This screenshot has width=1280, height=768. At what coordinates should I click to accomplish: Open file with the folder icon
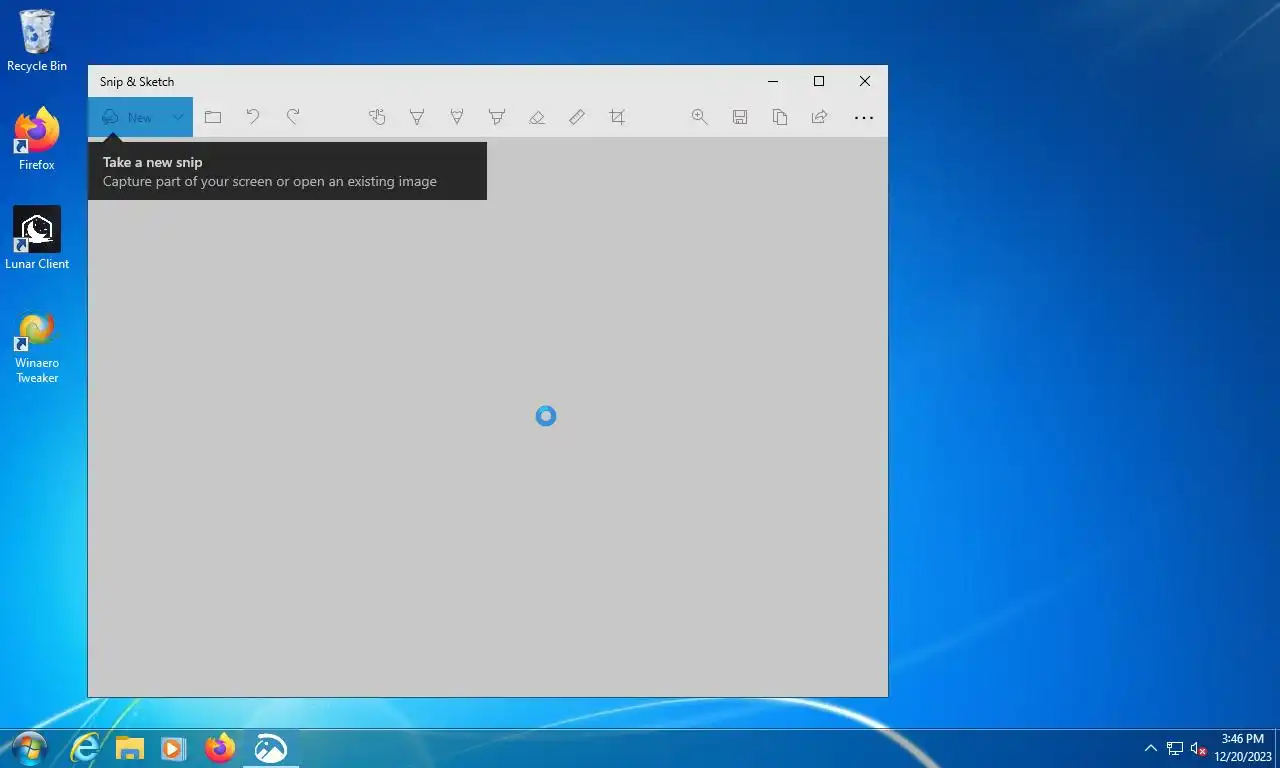pyautogui.click(x=213, y=117)
